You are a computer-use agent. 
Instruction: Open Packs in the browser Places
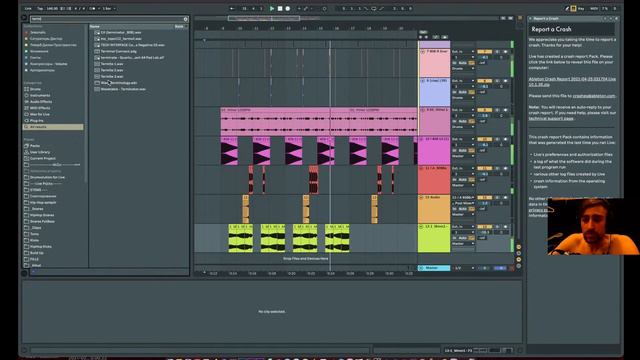click(35, 146)
